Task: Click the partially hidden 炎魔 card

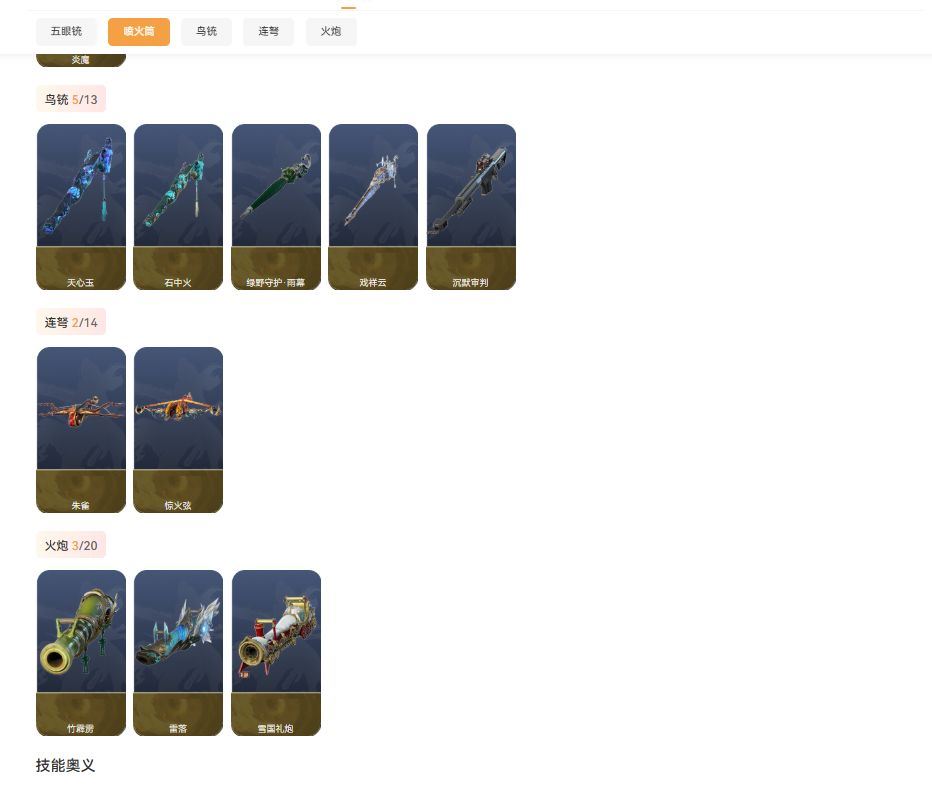Action: 81,60
